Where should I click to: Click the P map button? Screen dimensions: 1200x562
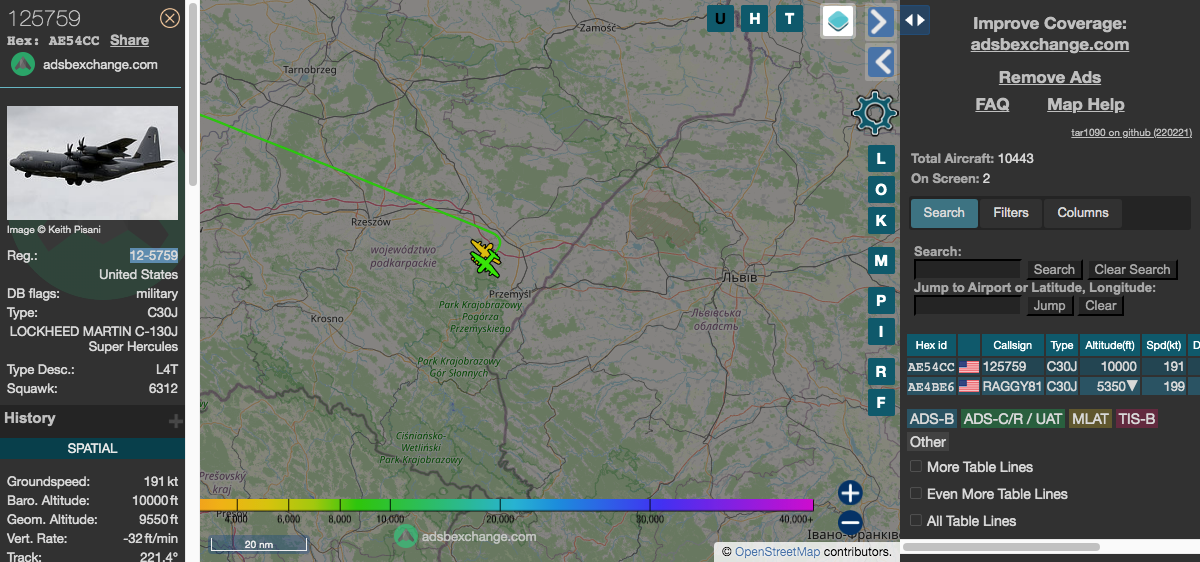point(880,300)
